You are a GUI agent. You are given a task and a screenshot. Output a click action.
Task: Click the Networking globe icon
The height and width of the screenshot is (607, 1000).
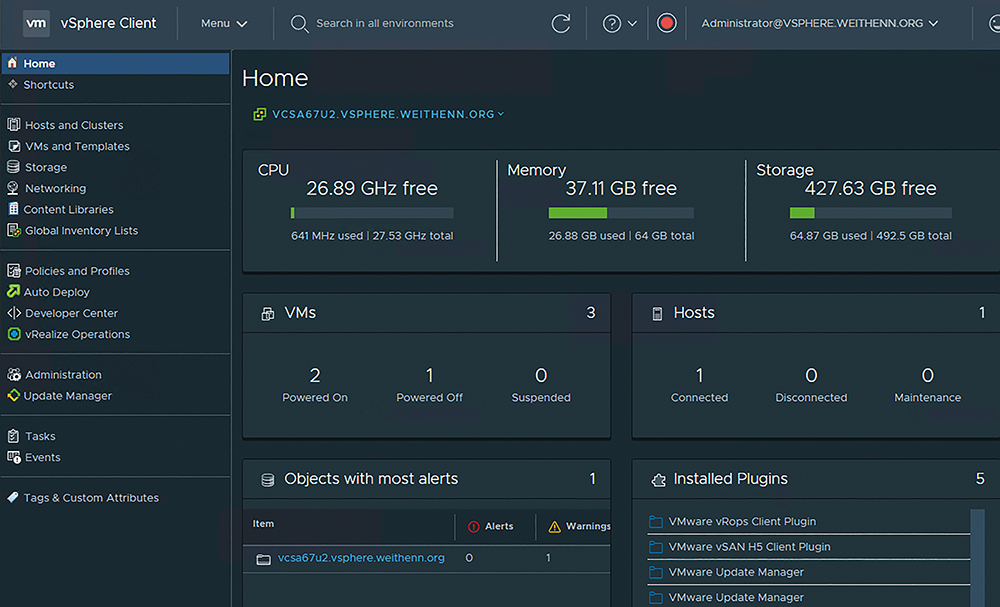[13, 187]
